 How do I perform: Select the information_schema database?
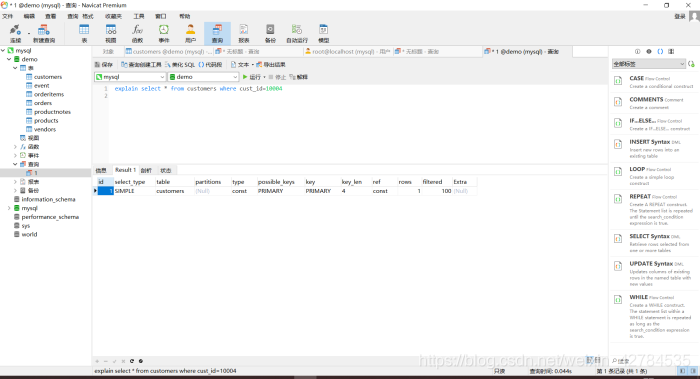pos(48,199)
